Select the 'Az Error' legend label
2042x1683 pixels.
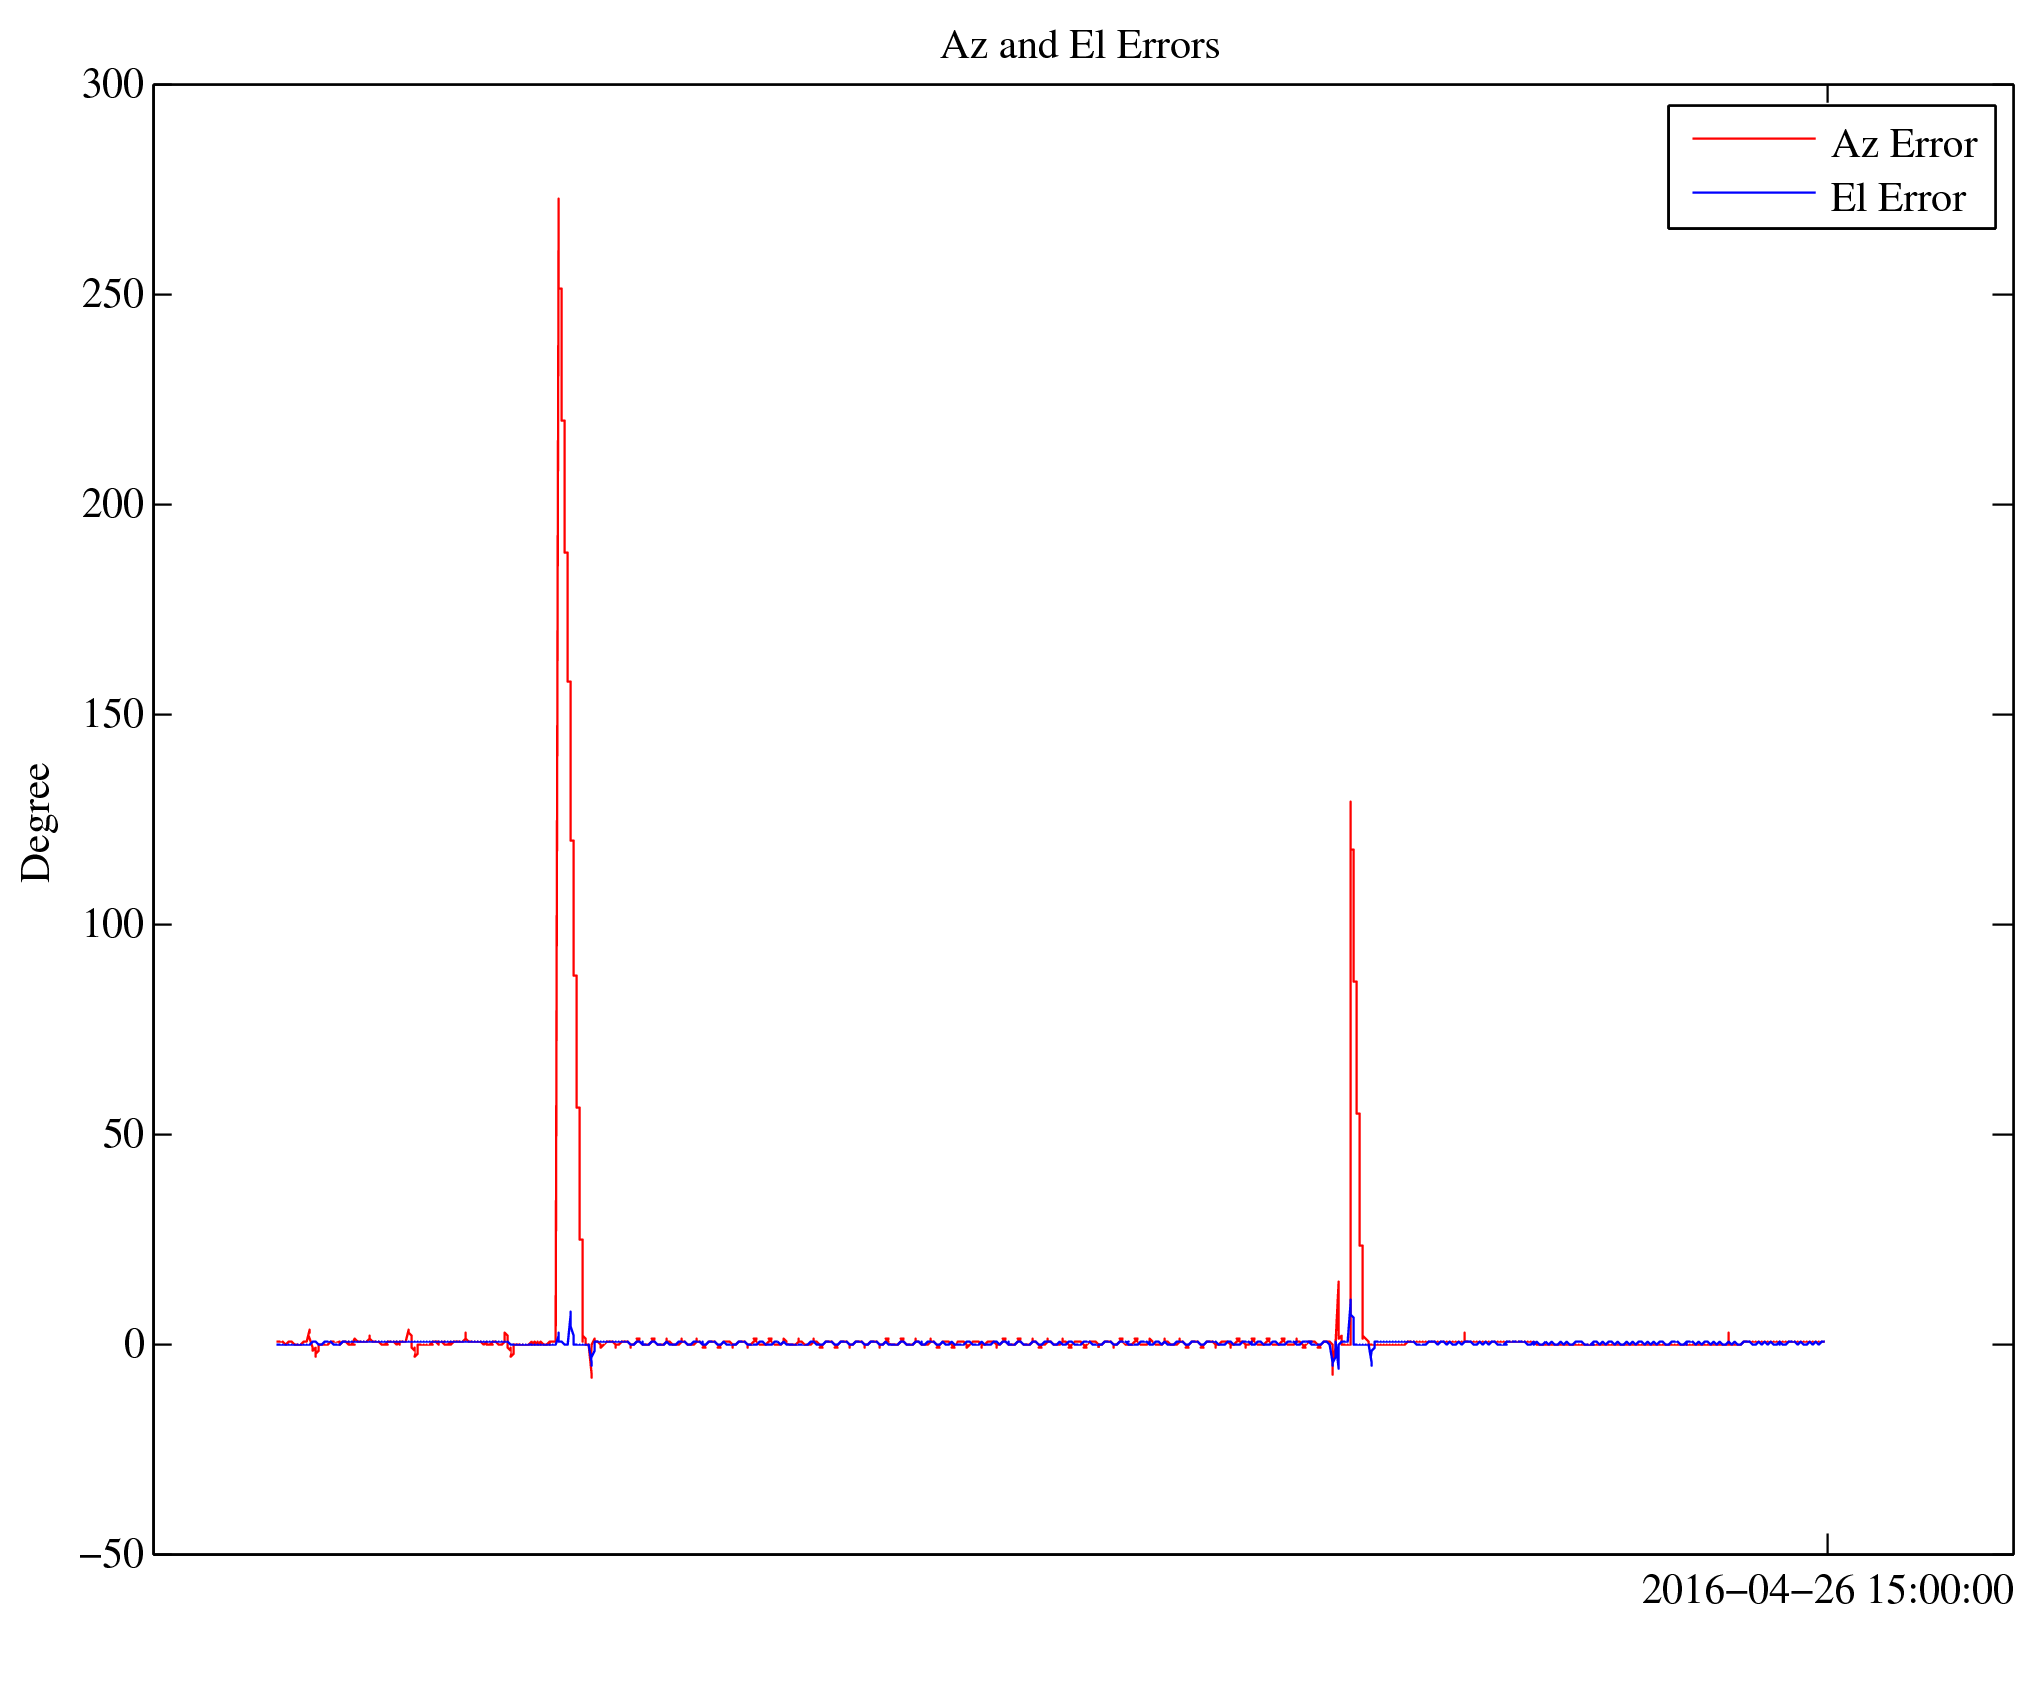1903,145
